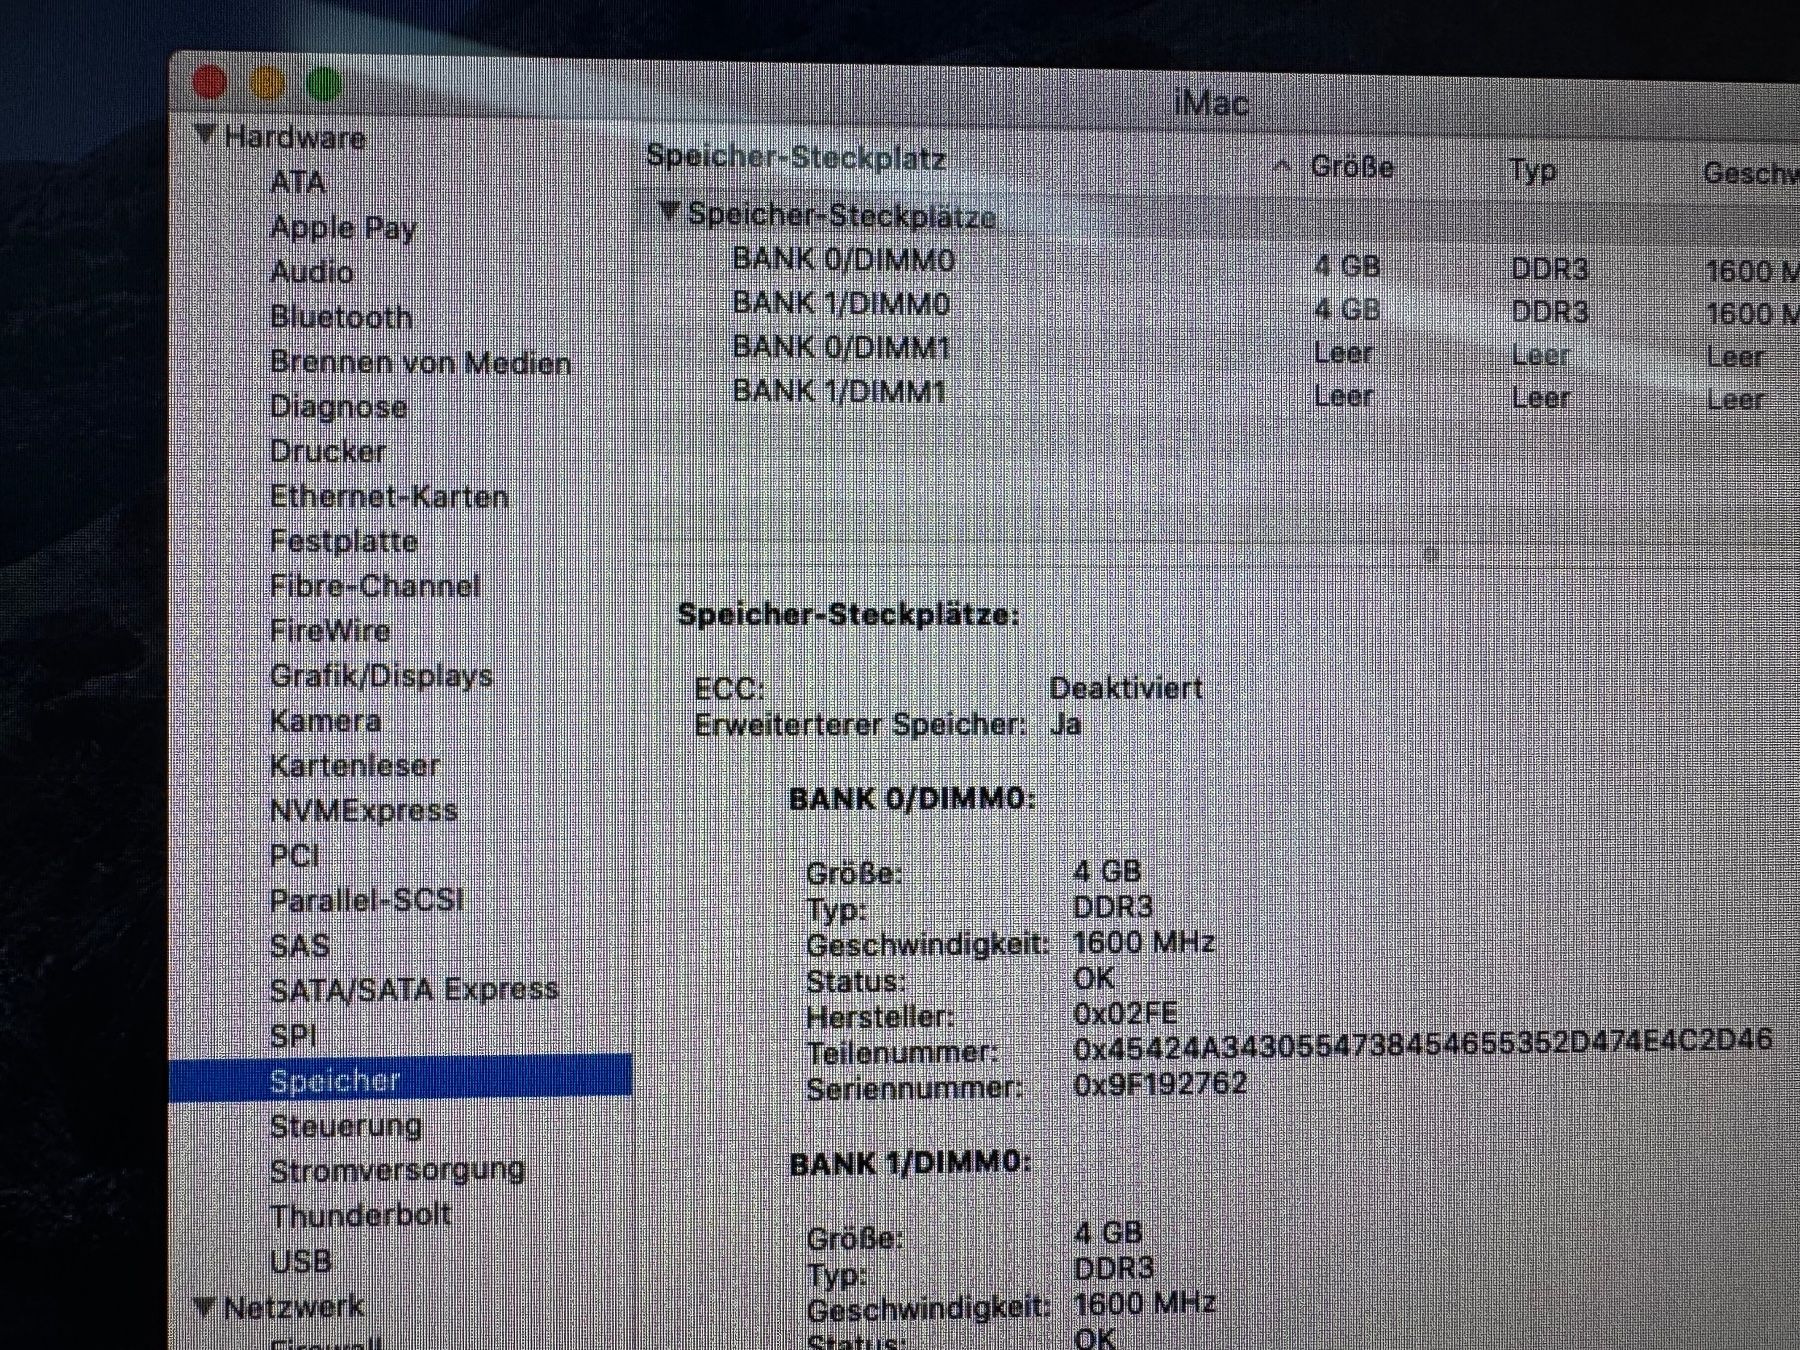Screen dimensions: 1800x1350
Task: Open Parallel-SCSI in the sidebar
Action: click(x=367, y=900)
